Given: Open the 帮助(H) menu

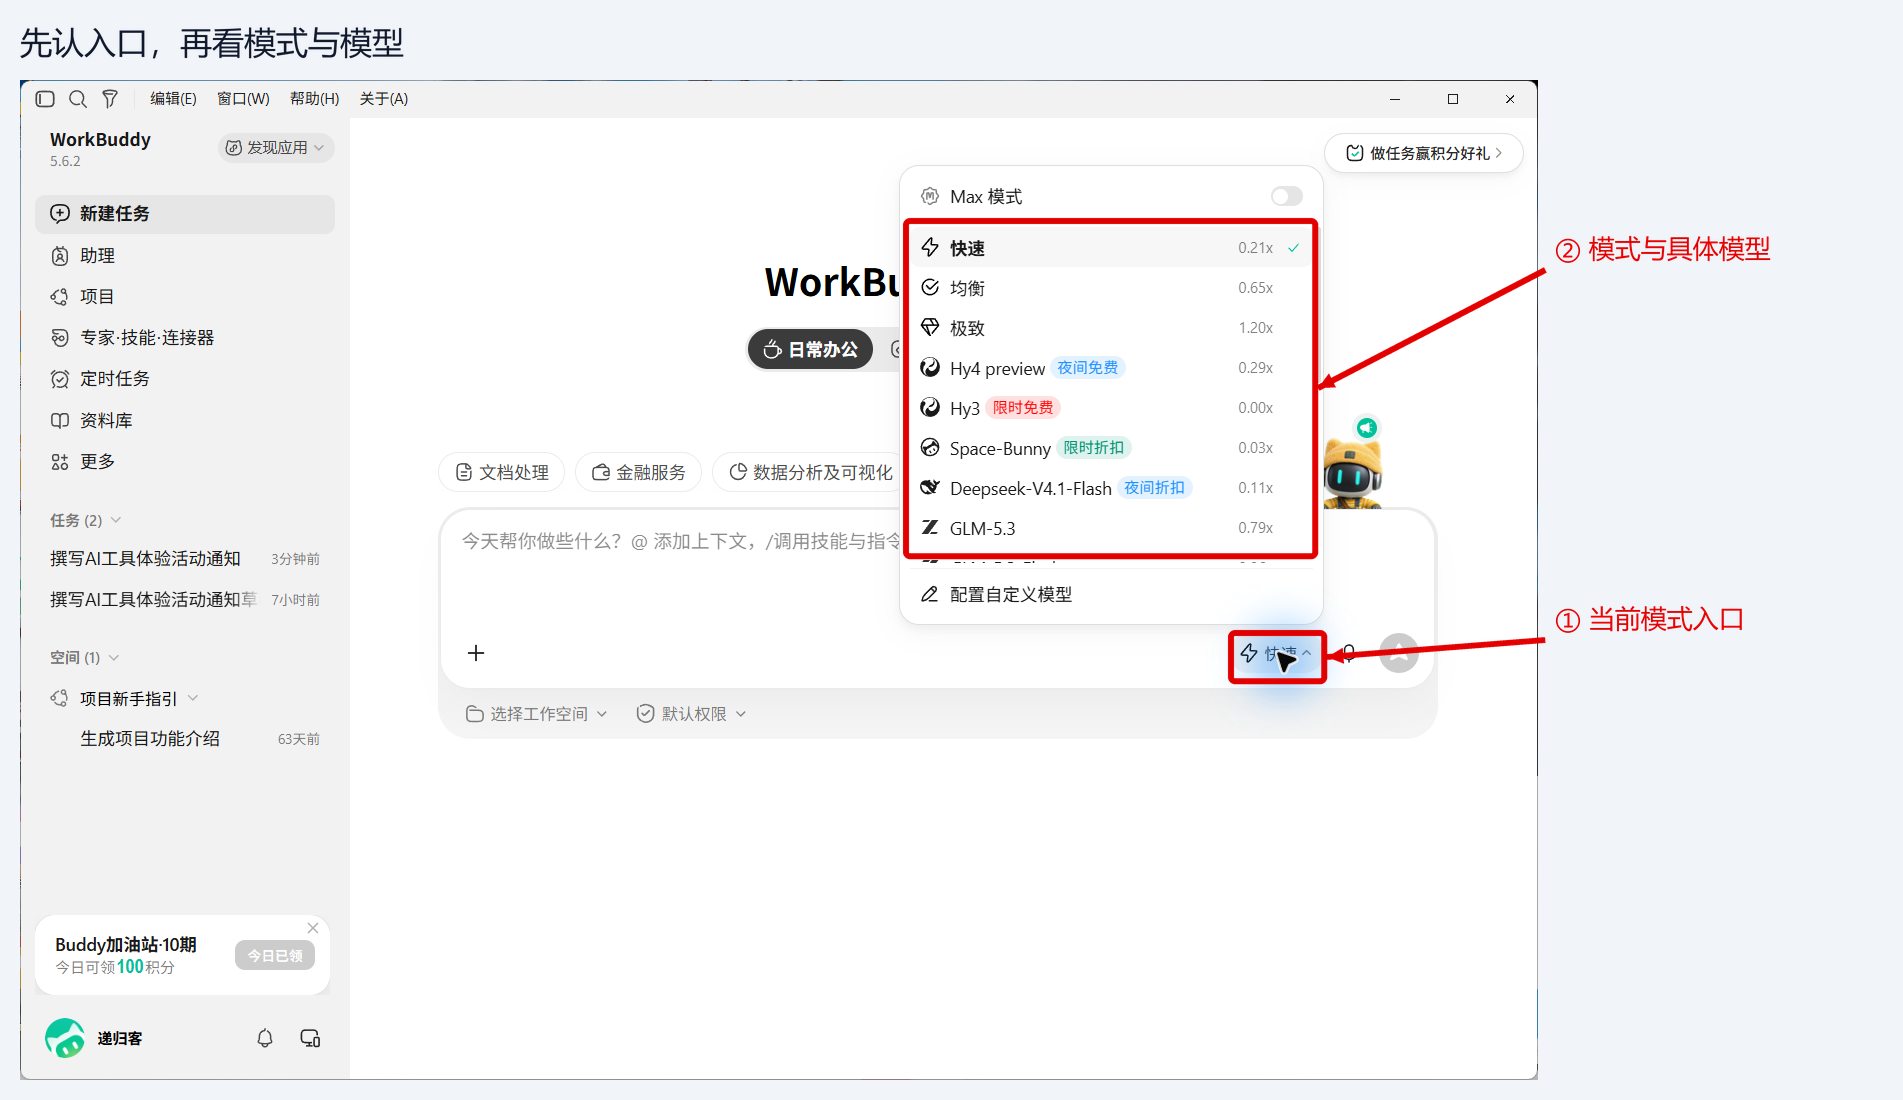Looking at the screenshot, I should (x=314, y=99).
